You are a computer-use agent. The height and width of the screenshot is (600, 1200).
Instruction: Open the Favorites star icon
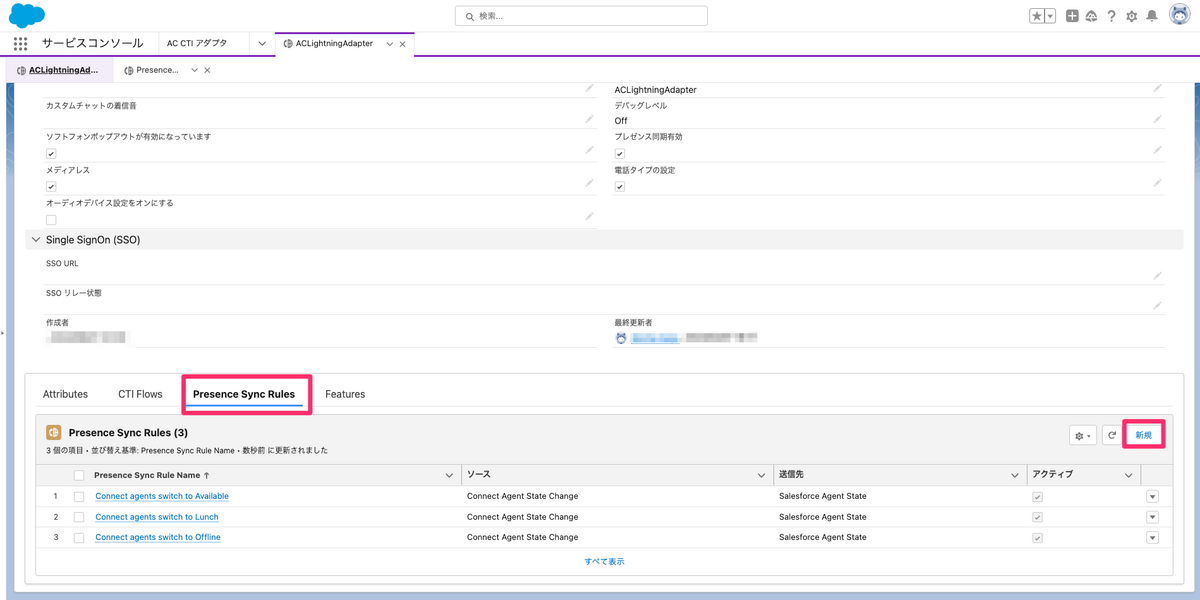point(1037,16)
